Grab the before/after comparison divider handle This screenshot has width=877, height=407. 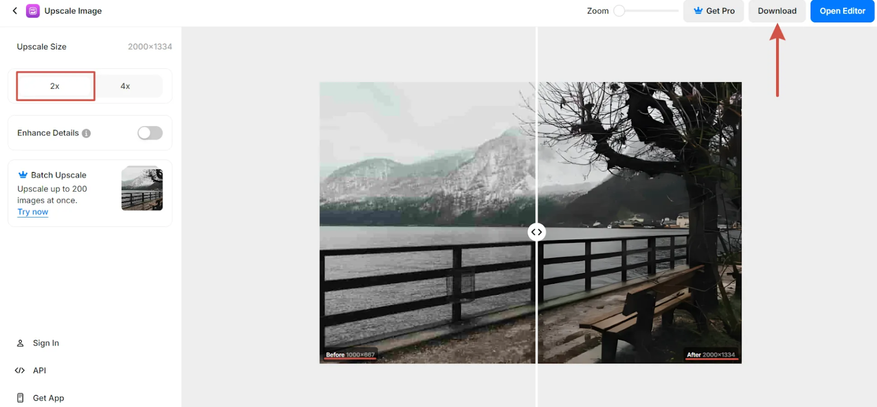(536, 232)
